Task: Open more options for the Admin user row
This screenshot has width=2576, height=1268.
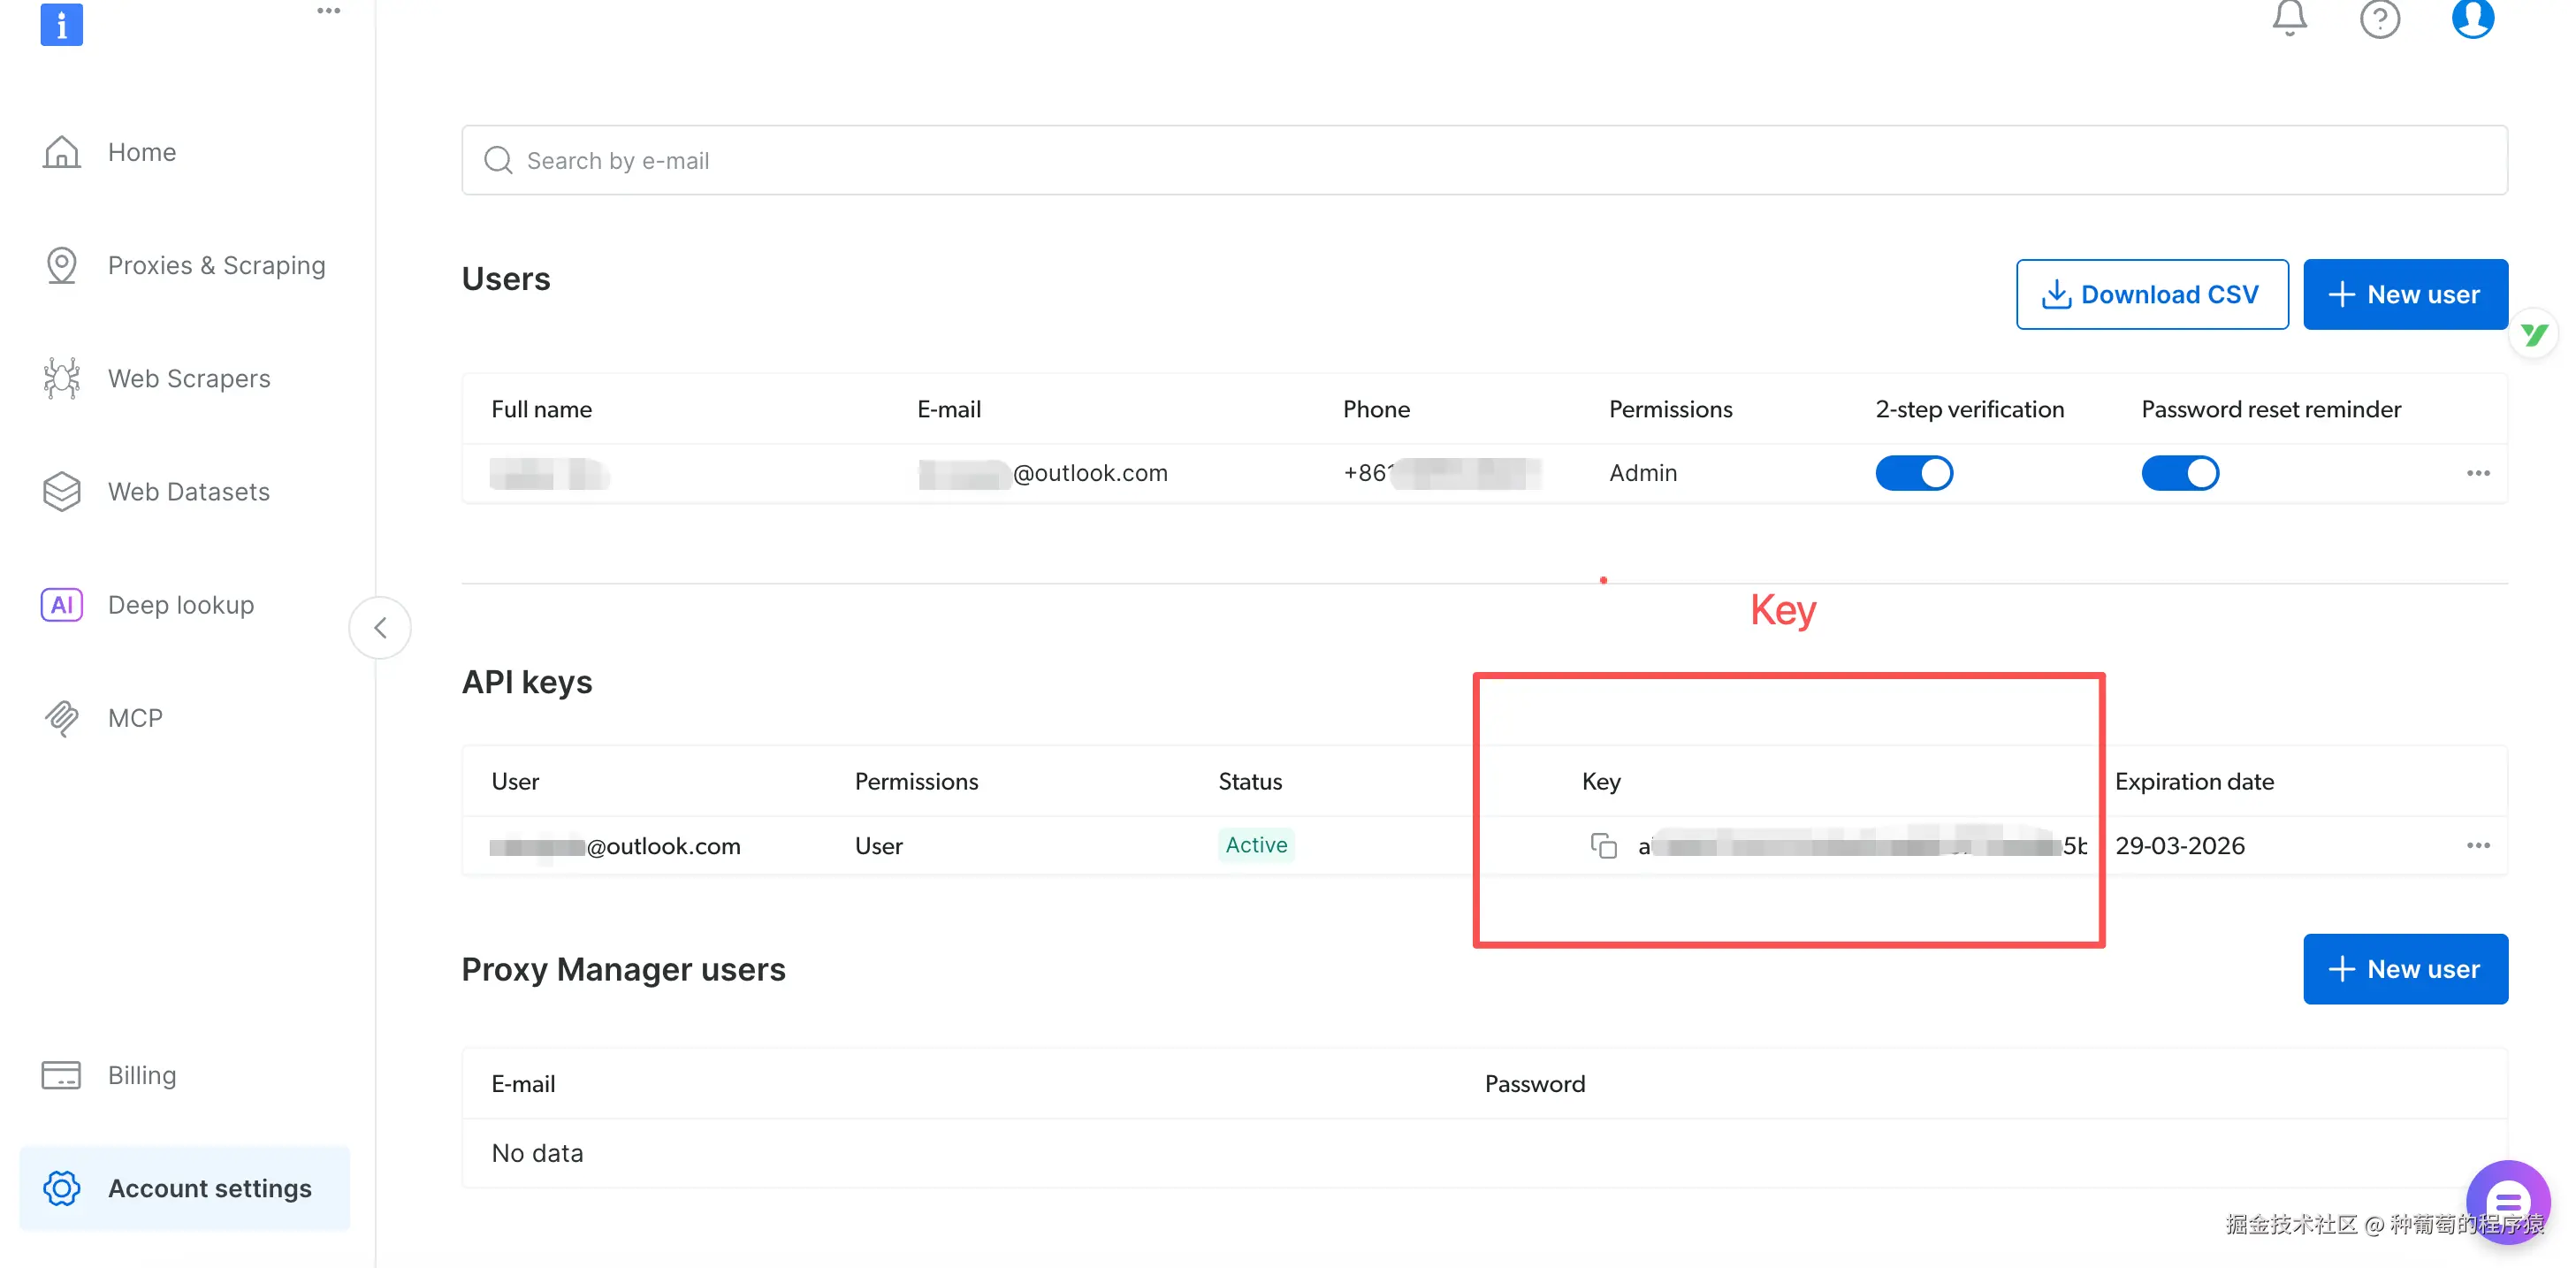Action: pyautogui.click(x=2477, y=473)
